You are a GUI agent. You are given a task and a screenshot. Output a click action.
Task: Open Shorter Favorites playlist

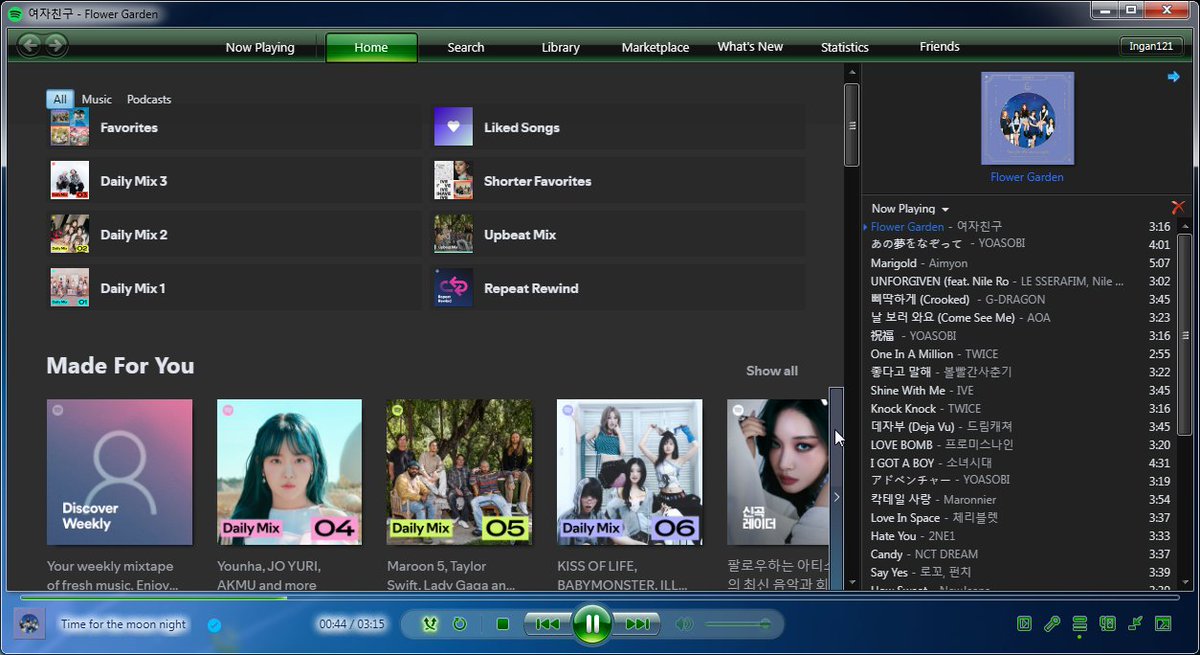618,181
